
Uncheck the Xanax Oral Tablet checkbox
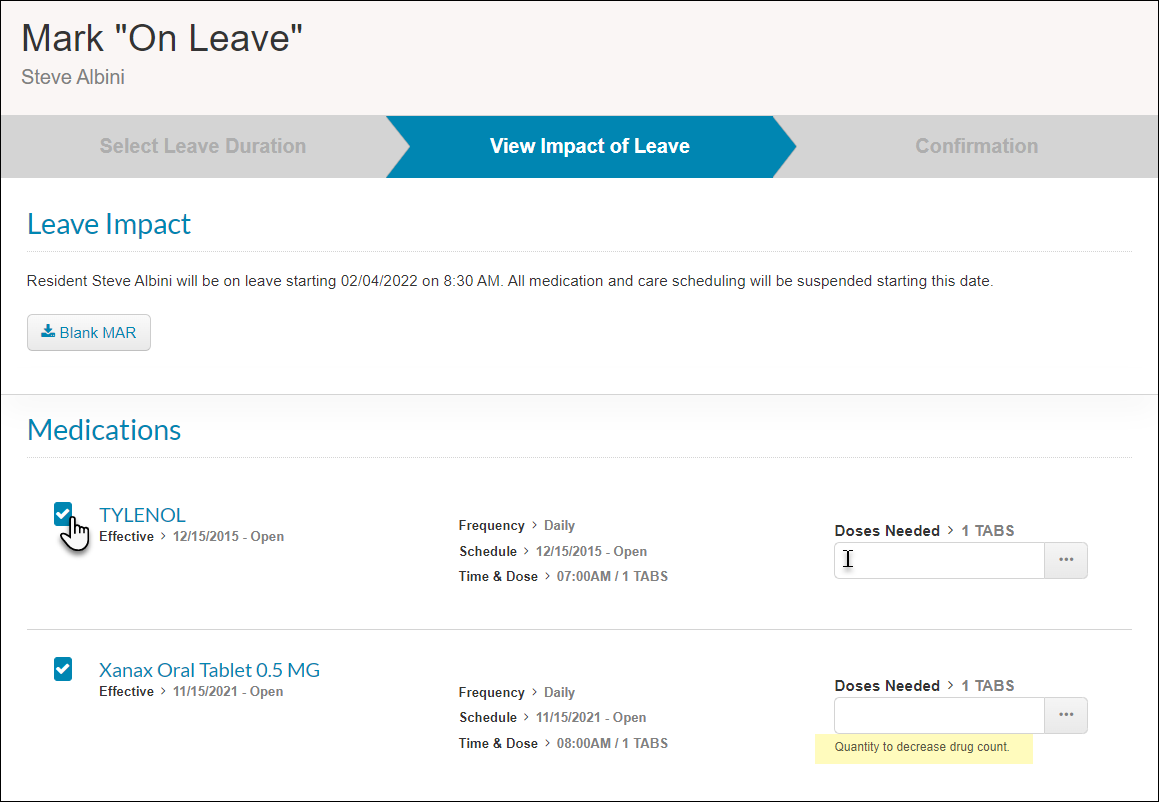[63, 669]
